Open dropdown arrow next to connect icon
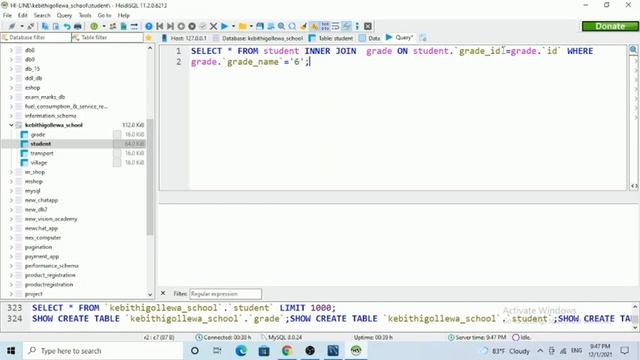 pyautogui.click(x=22, y=26)
